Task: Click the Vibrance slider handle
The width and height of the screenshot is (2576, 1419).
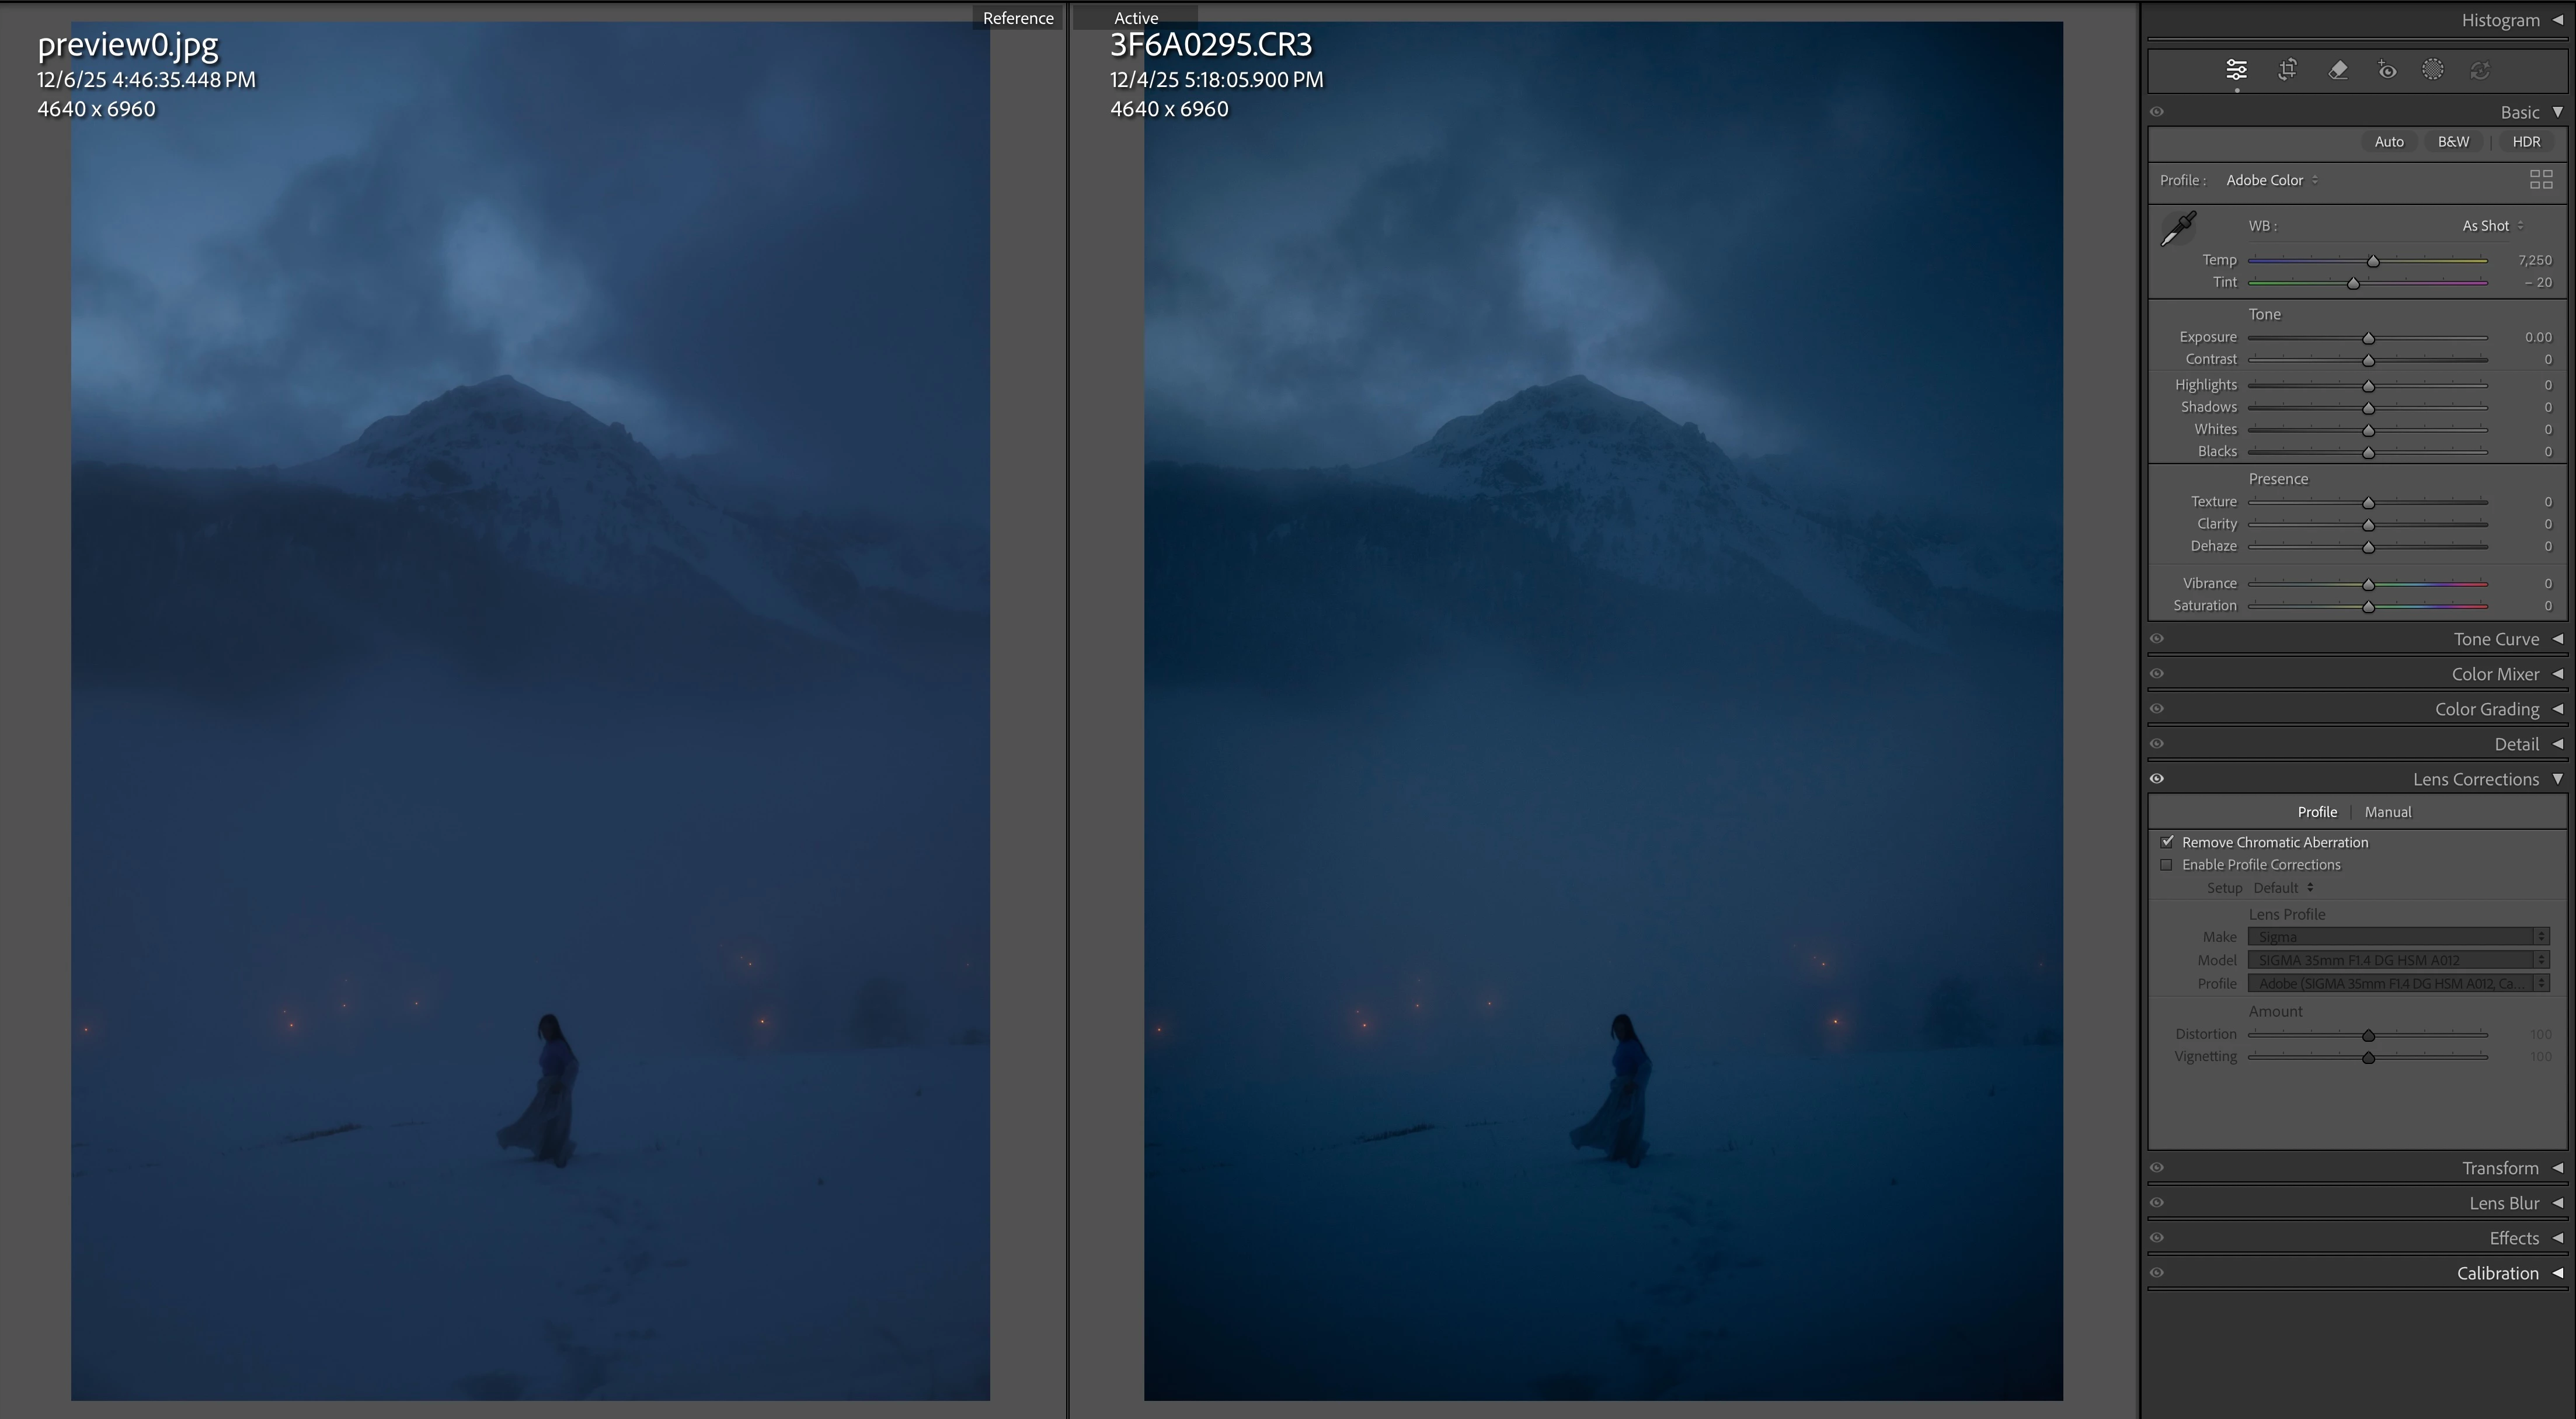Action: coord(2368,584)
